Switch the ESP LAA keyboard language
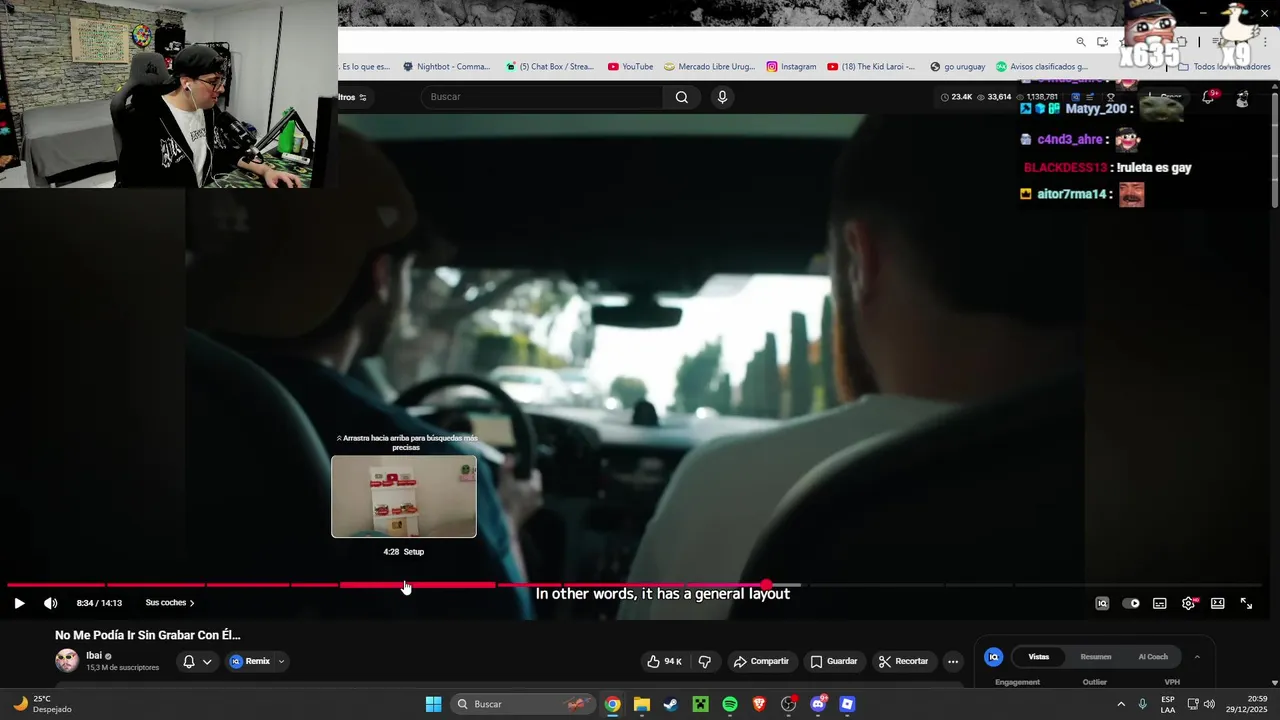This screenshot has height=720, width=1280. 1168,704
